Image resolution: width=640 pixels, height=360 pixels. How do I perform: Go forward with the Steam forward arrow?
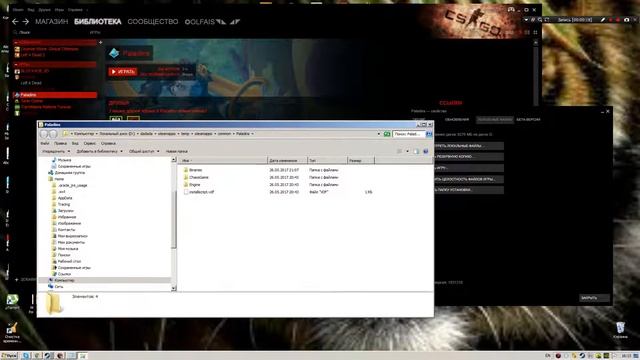coord(26,22)
